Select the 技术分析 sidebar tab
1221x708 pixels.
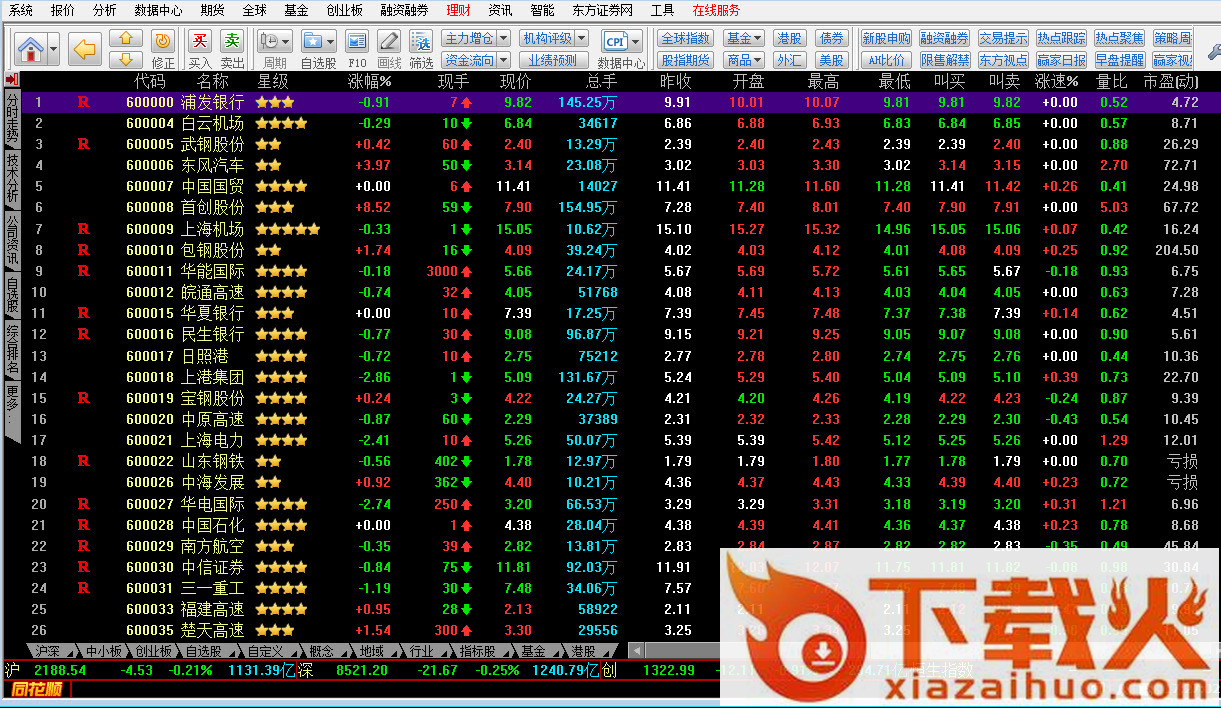(x=12, y=178)
